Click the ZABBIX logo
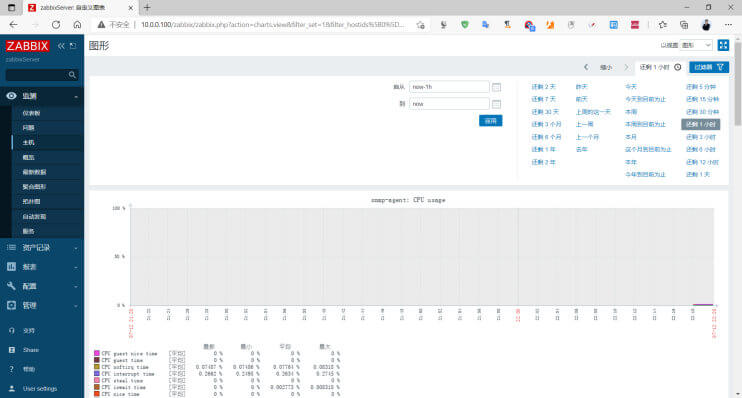The height and width of the screenshot is (398, 742). 27,46
